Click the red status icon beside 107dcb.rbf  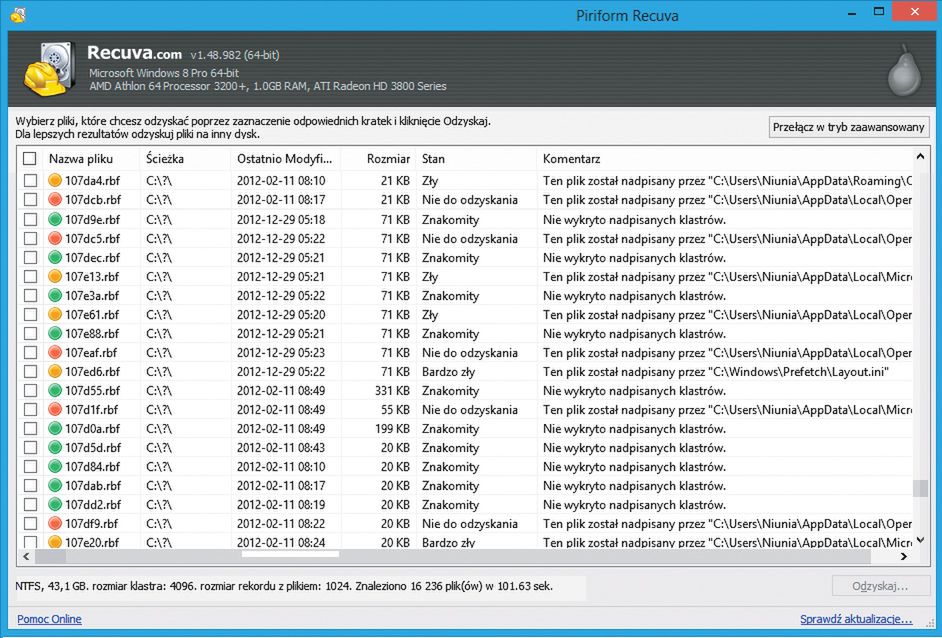click(x=55, y=199)
